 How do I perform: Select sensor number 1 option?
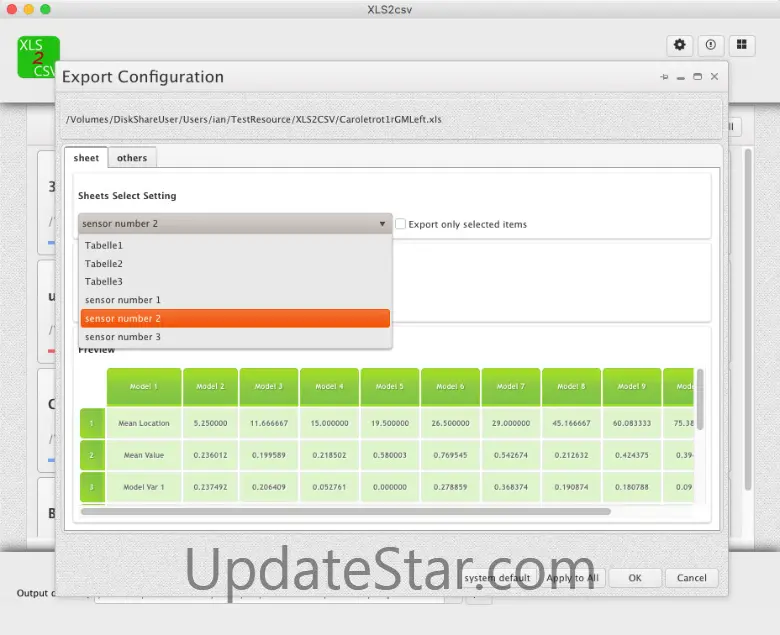[x=235, y=300]
